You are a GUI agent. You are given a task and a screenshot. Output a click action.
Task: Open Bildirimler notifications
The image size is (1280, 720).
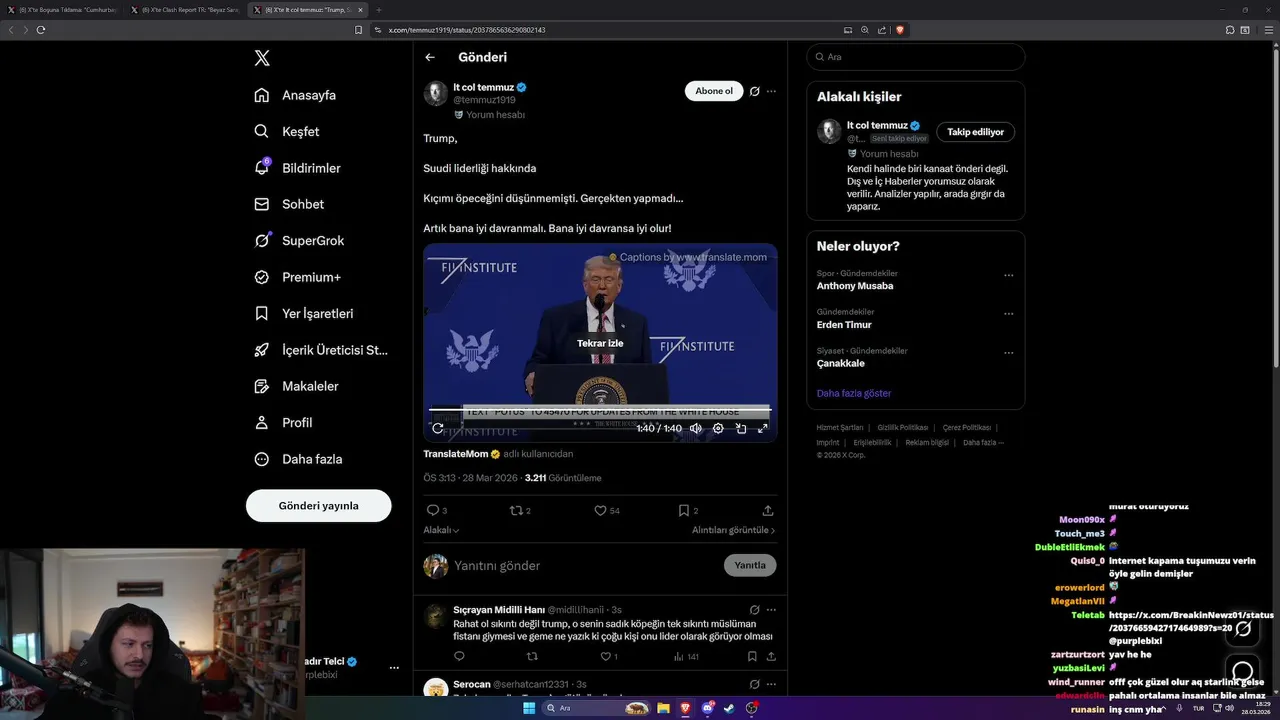[x=297, y=168]
